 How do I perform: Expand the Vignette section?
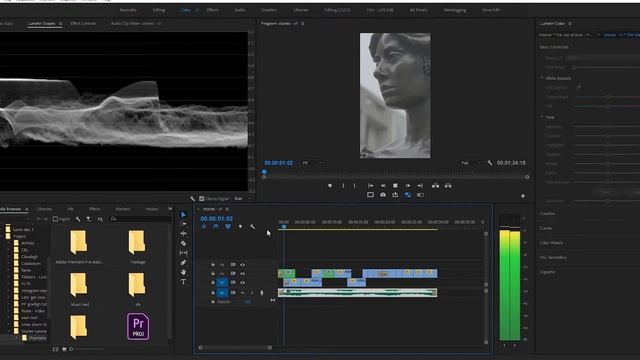pos(547,272)
